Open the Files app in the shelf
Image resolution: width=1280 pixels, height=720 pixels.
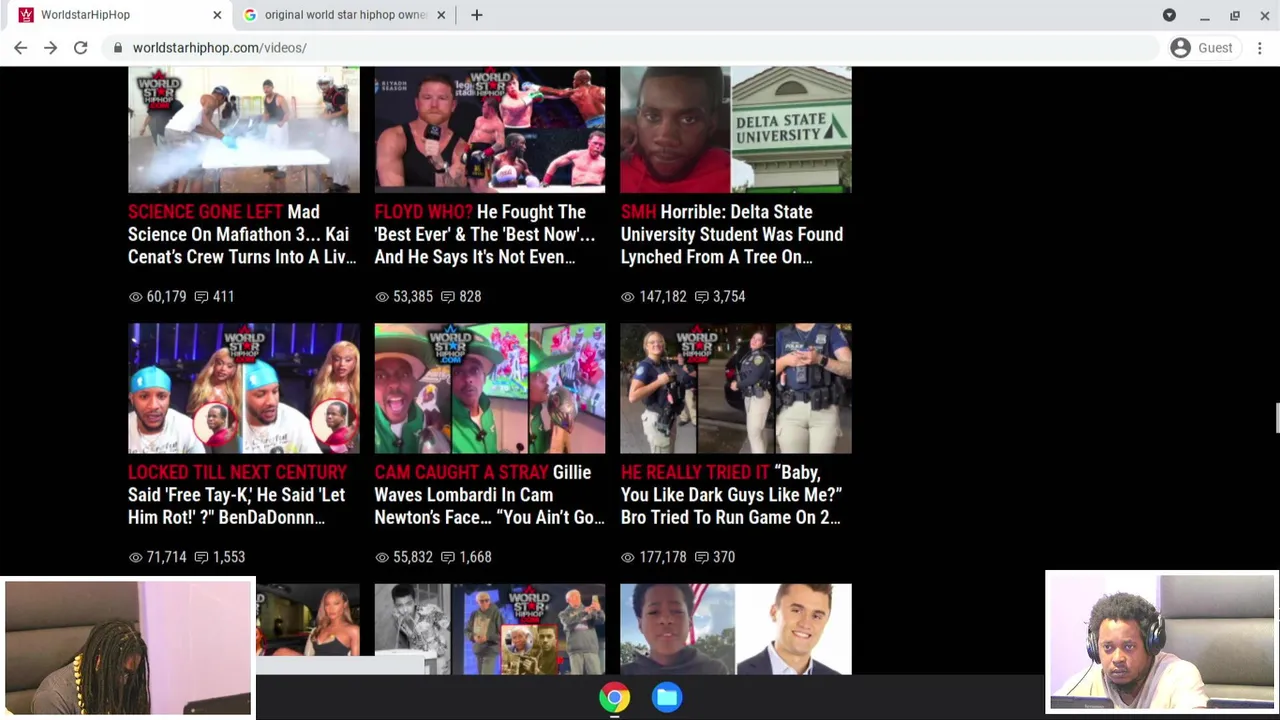coord(667,697)
